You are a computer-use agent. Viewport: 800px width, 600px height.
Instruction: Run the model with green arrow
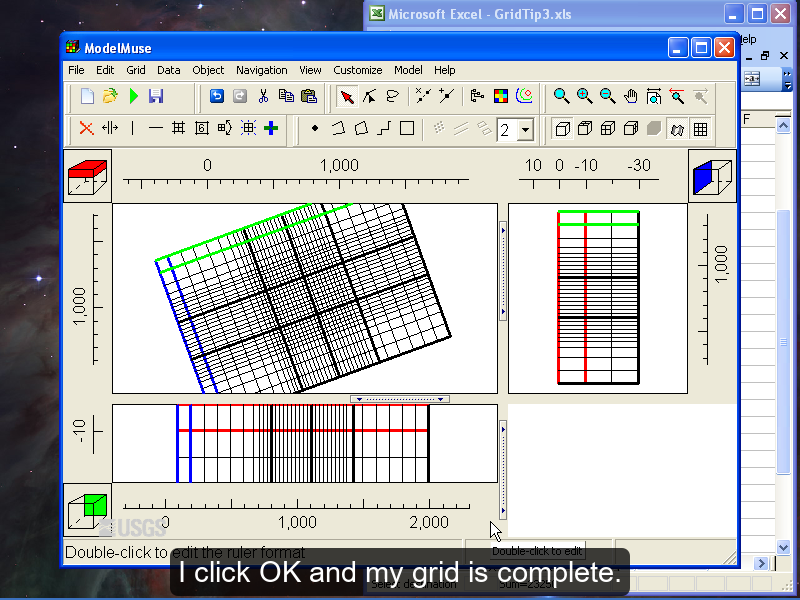point(134,96)
